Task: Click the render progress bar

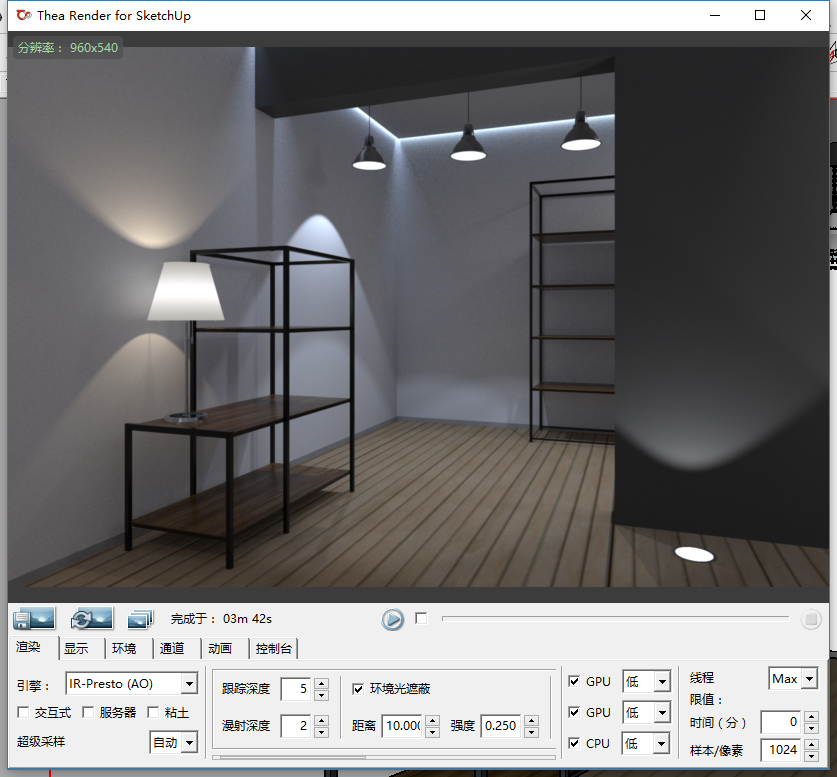Action: 615,619
